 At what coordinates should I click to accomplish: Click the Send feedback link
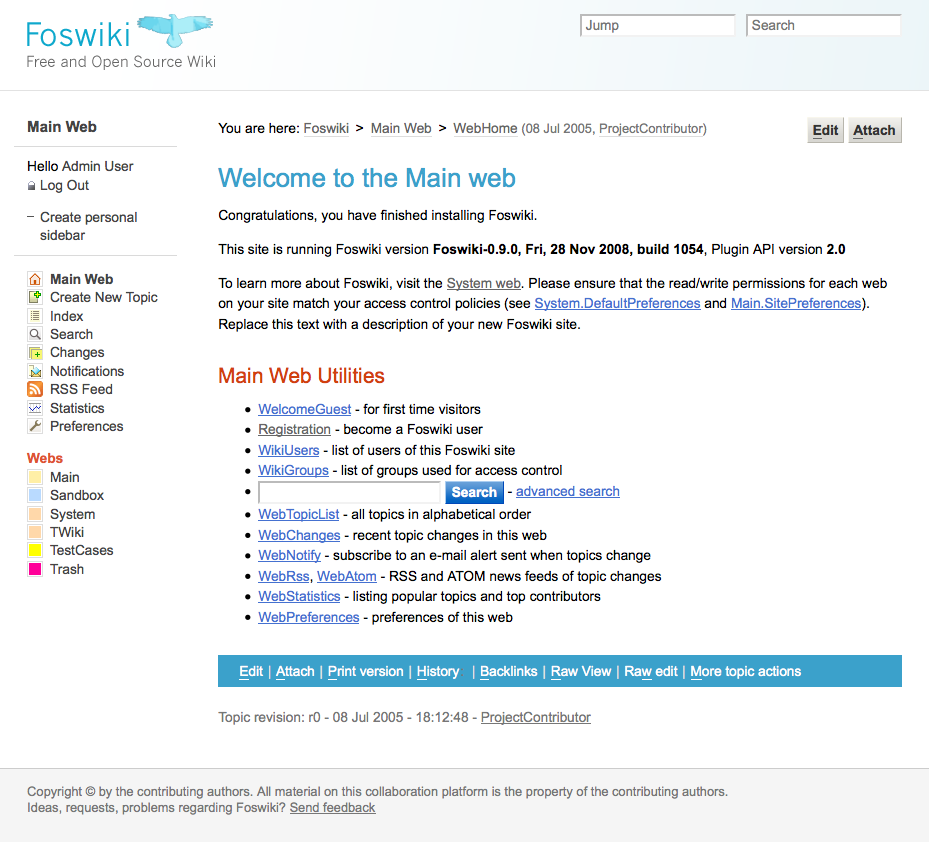pyautogui.click(x=332, y=808)
